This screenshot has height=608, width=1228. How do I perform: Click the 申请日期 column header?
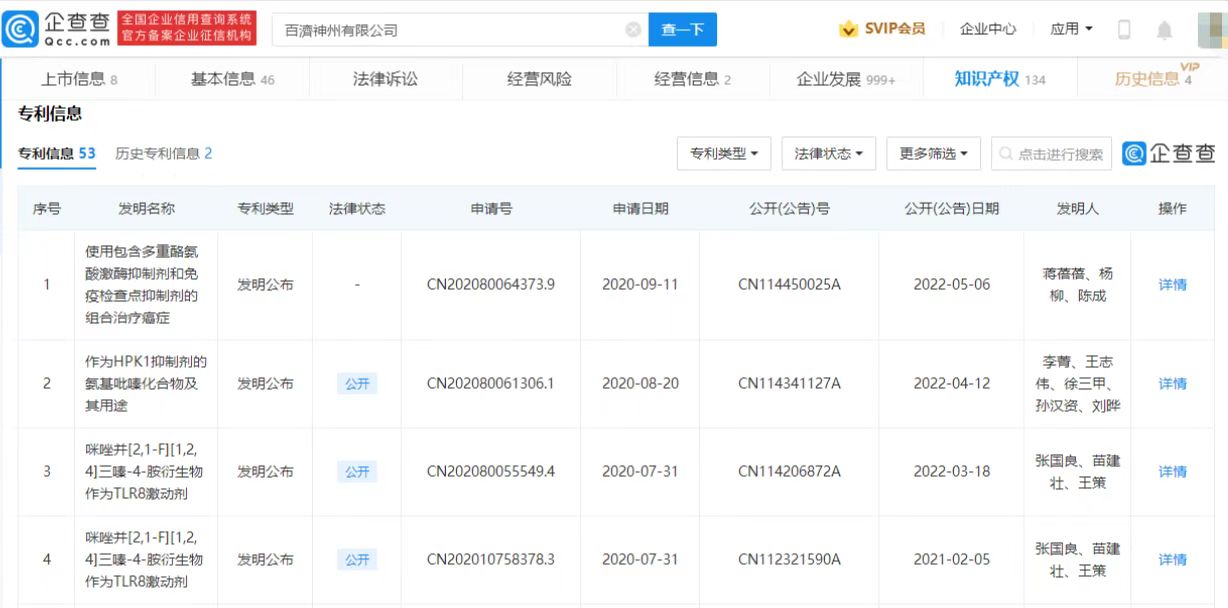point(640,208)
